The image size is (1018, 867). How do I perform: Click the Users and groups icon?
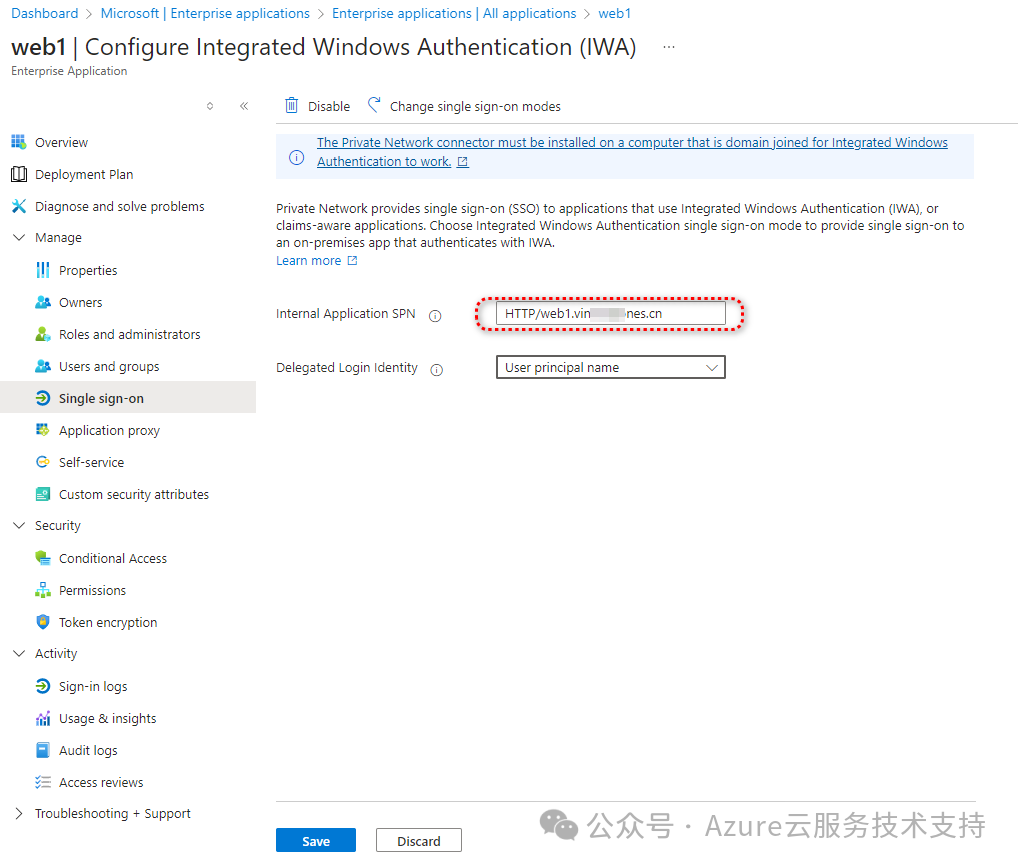[43, 366]
